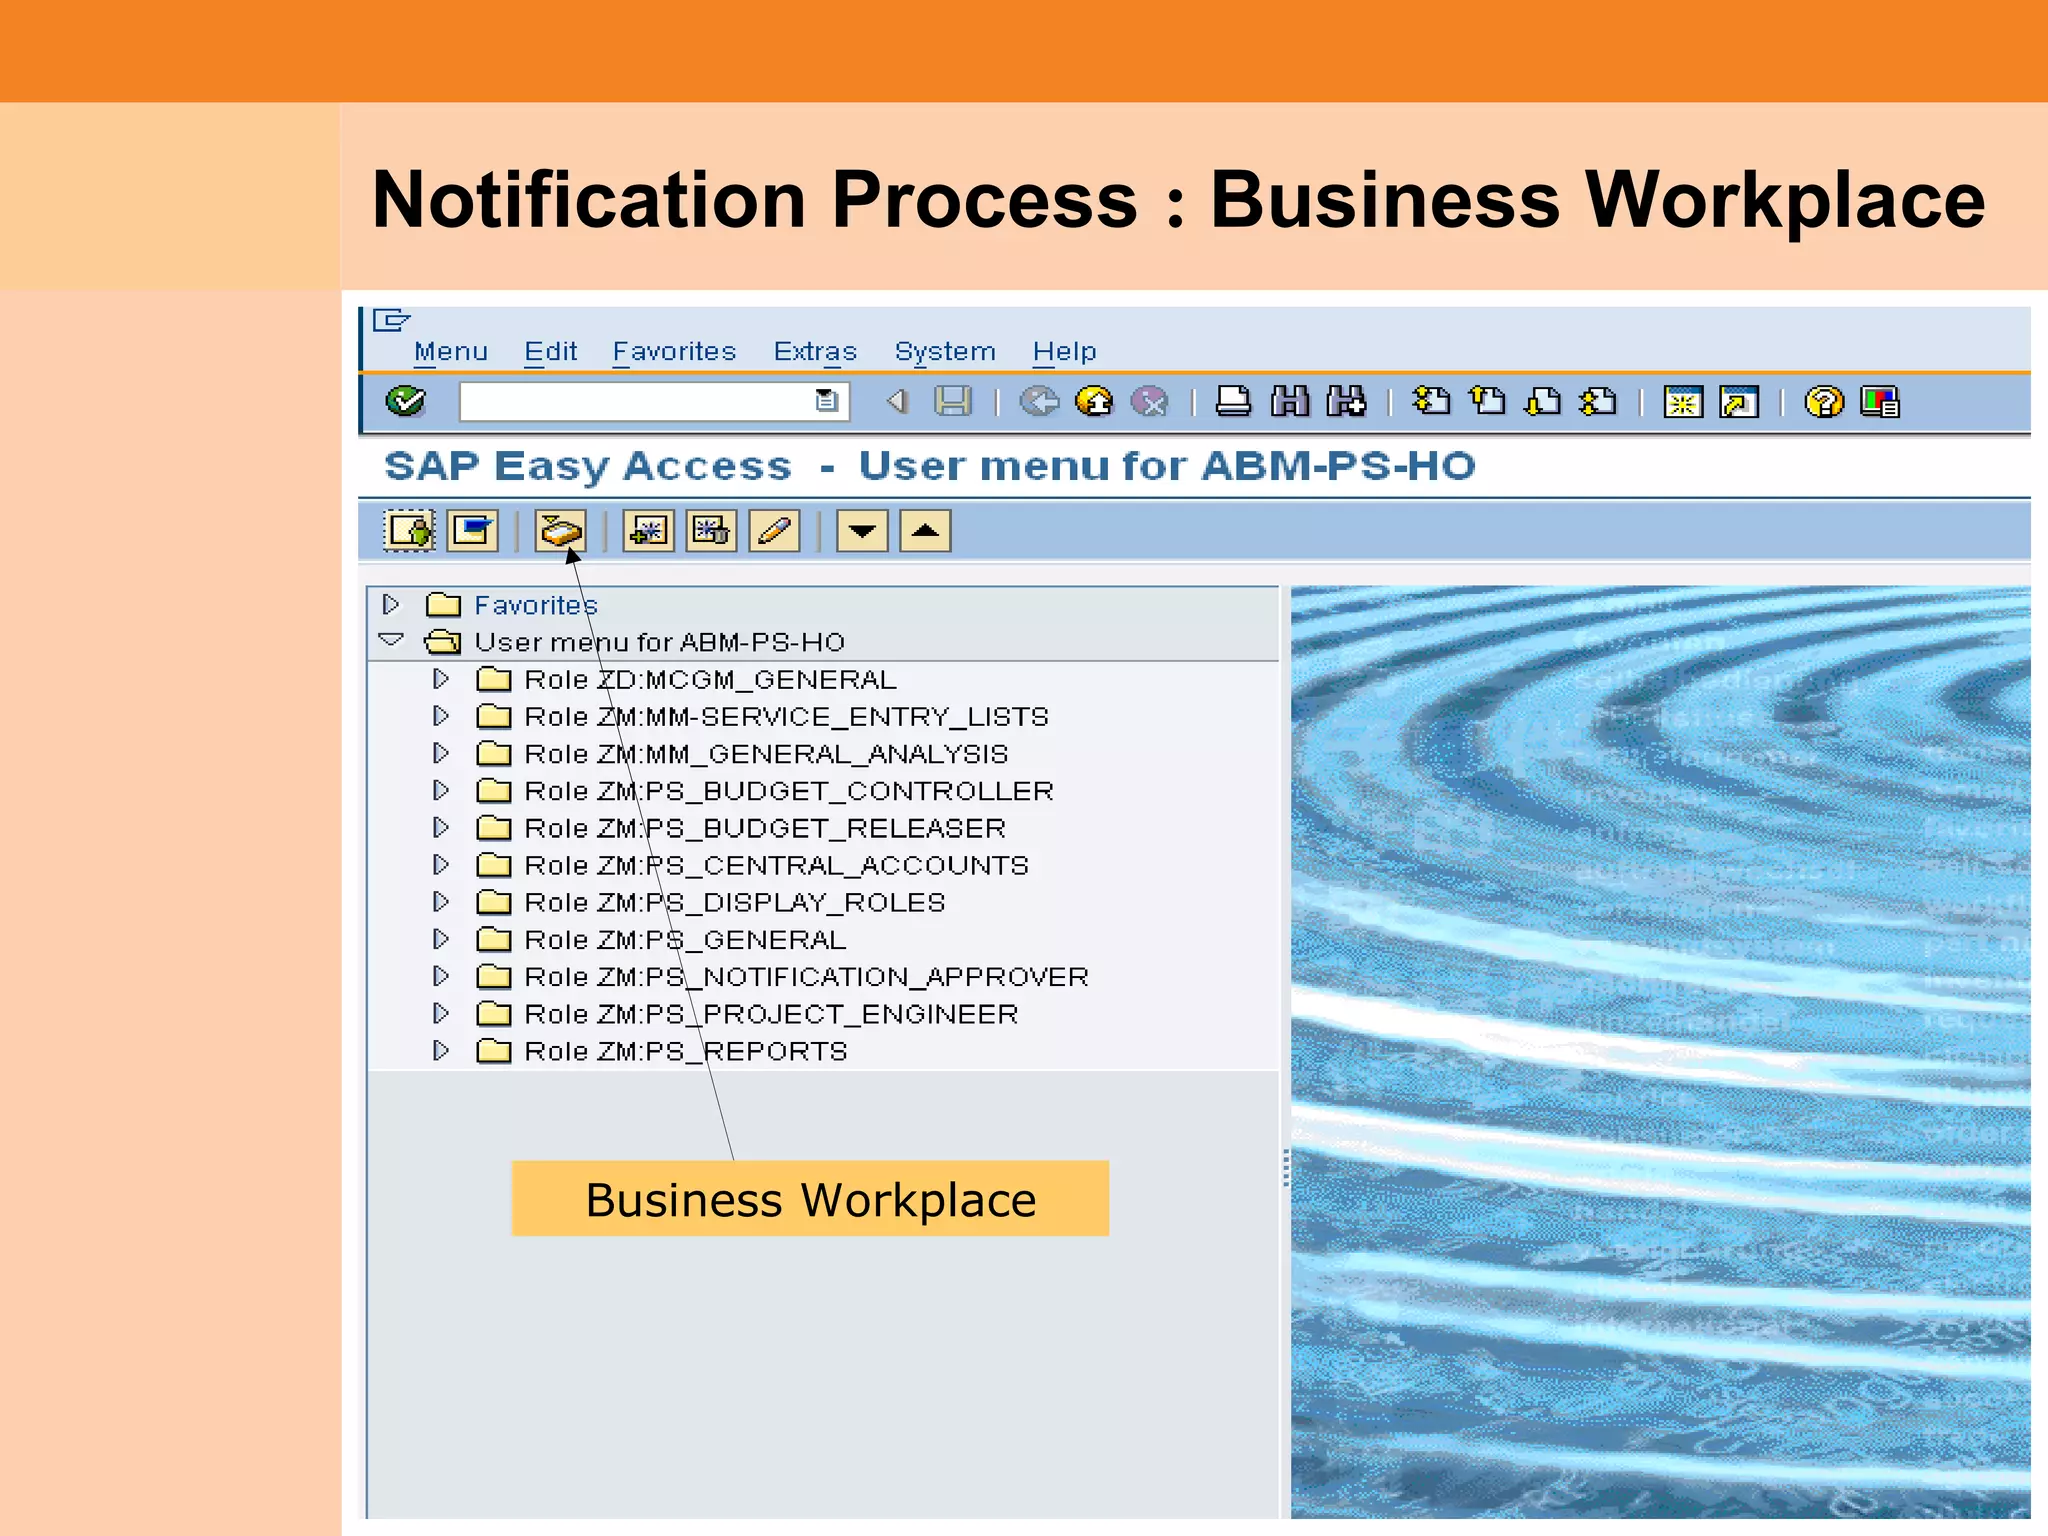The height and width of the screenshot is (1536, 2048).
Task: Expand Role ZM:PS_BUDGET_RELEASER
Action: point(440,827)
